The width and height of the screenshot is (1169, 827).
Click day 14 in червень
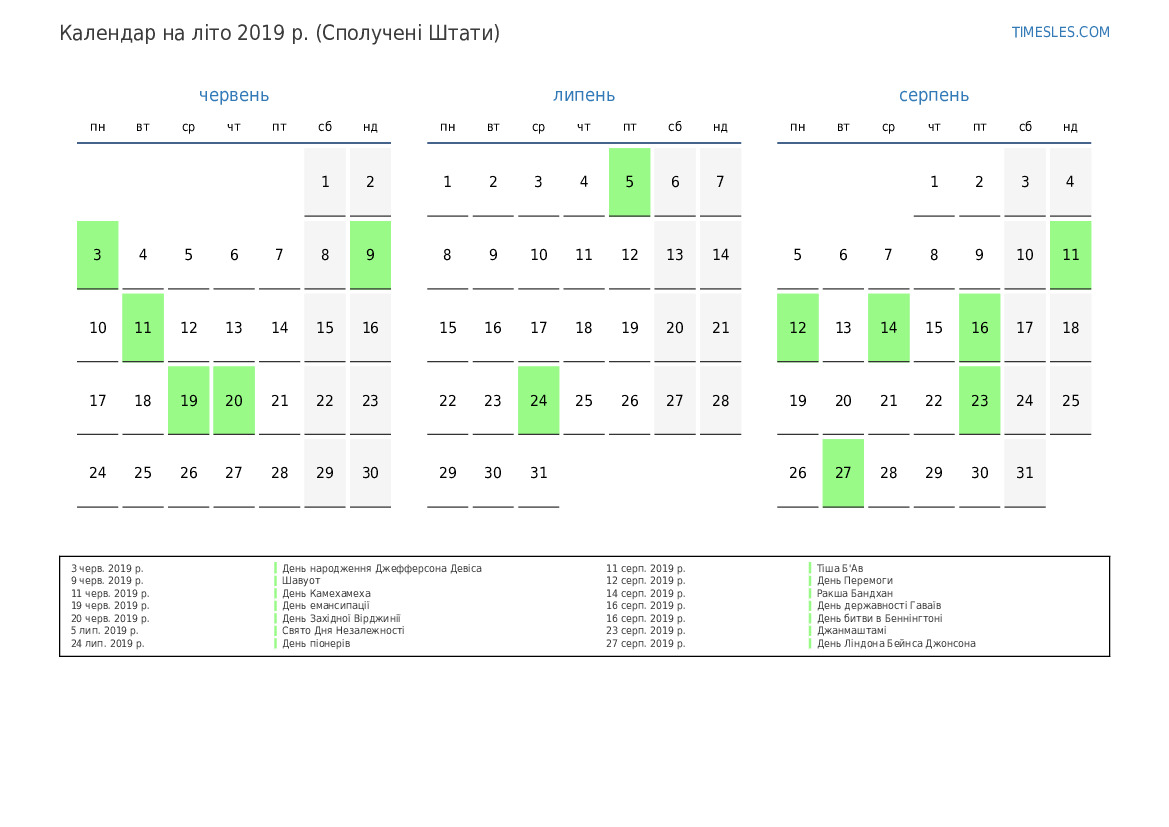280,327
